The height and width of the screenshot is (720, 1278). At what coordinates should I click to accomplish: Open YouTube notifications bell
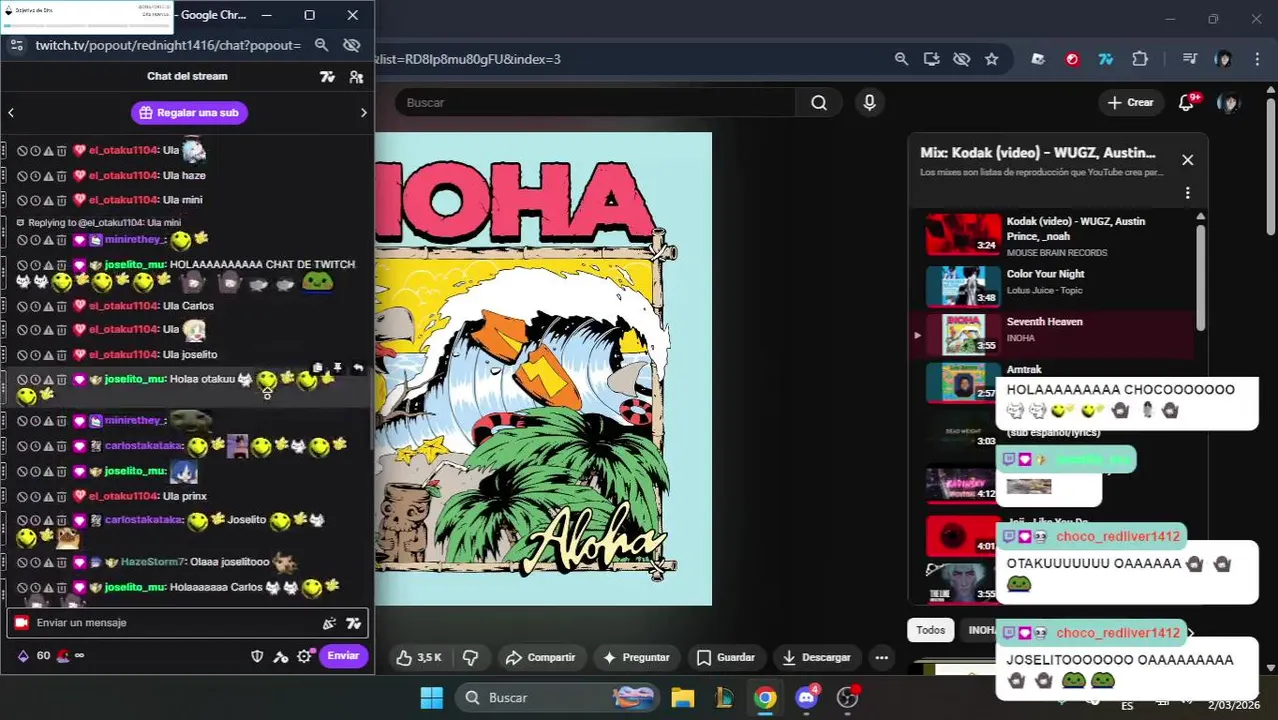pyautogui.click(x=1187, y=102)
